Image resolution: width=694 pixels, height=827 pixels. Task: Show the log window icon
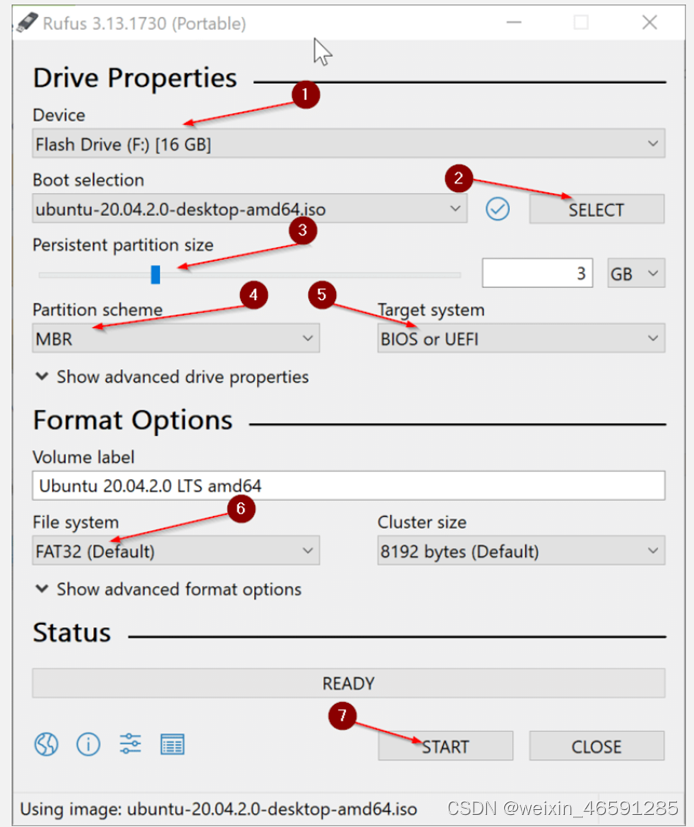click(x=172, y=745)
